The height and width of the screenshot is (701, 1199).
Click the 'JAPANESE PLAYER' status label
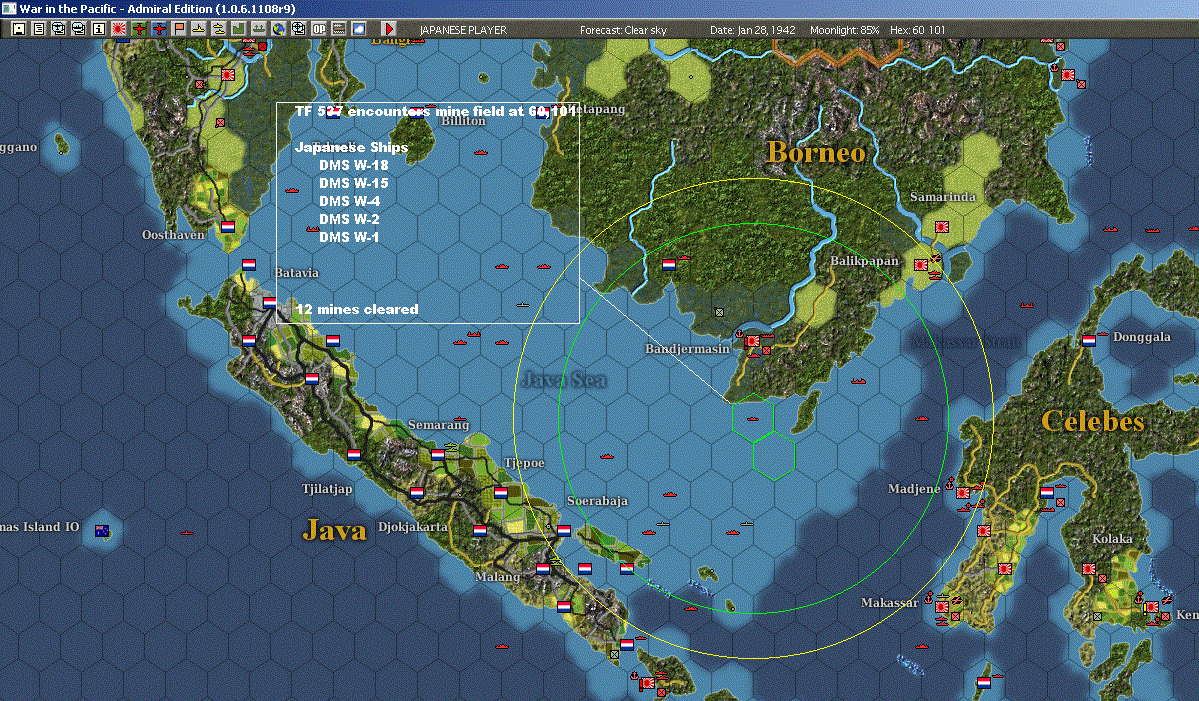pyautogui.click(x=463, y=30)
